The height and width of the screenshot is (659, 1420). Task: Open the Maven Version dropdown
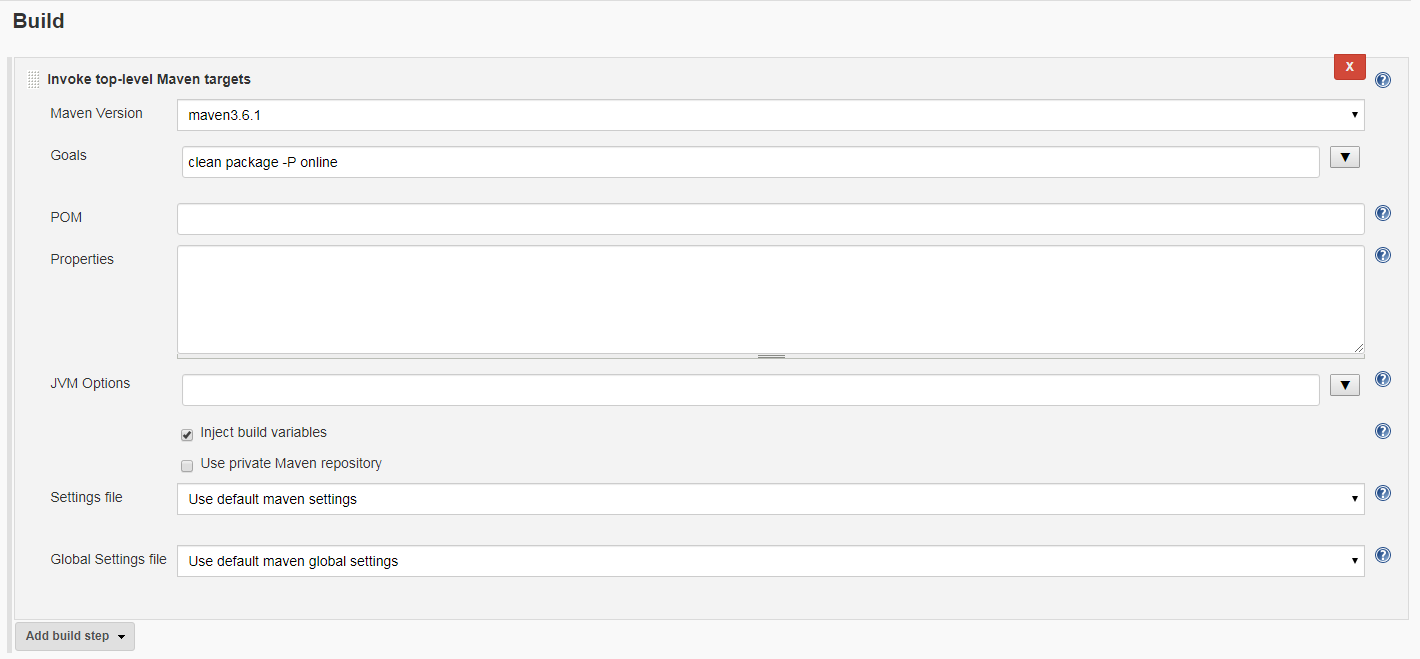[x=770, y=115]
